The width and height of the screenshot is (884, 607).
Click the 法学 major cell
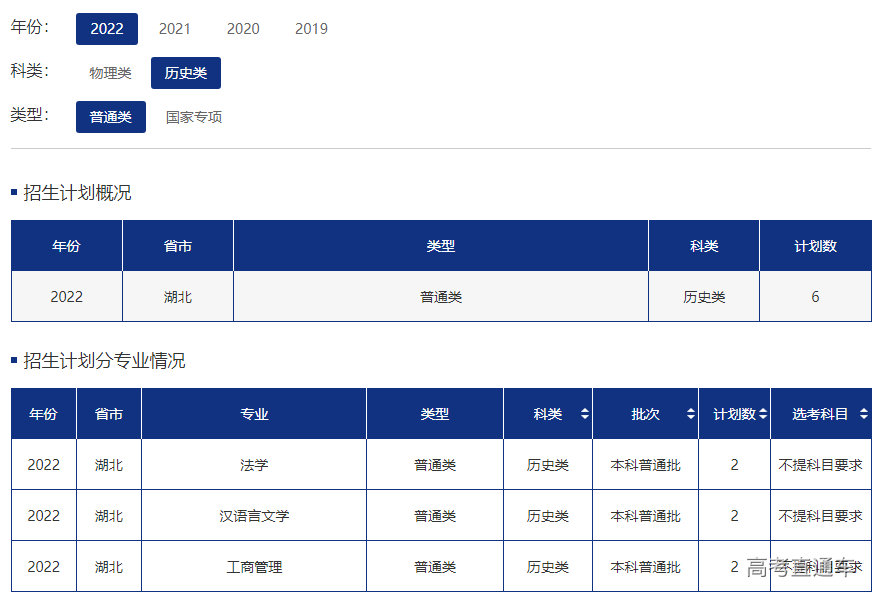pos(254,465)
